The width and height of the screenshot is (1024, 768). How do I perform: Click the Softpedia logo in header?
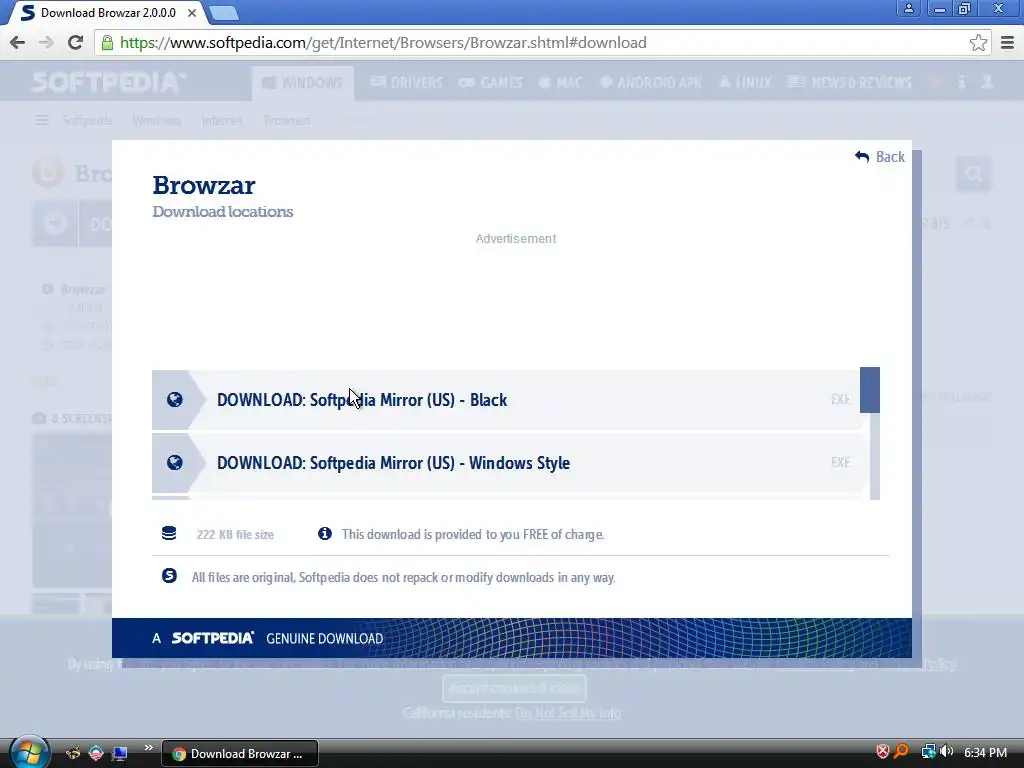coord(108,82)
